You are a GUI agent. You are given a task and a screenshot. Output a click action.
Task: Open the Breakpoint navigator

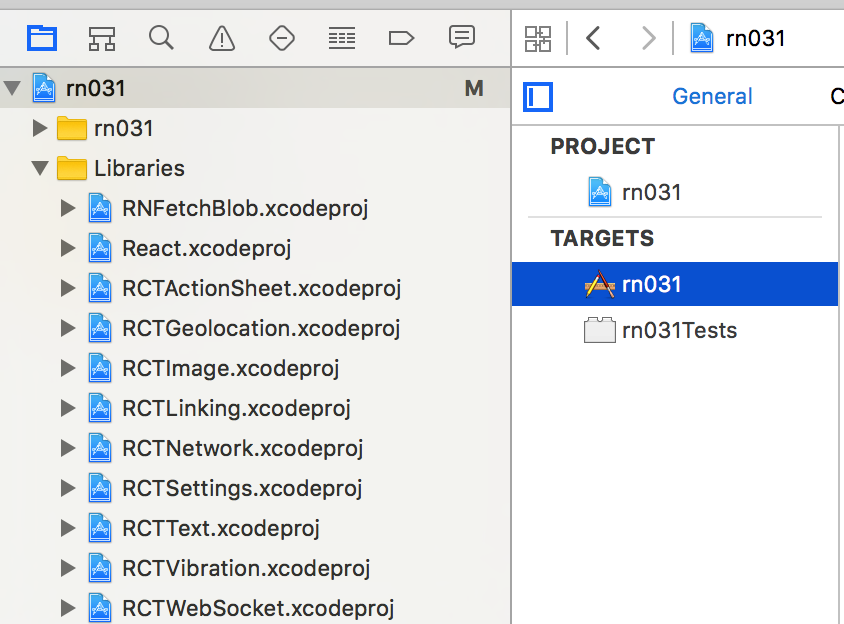click(401, 38)
